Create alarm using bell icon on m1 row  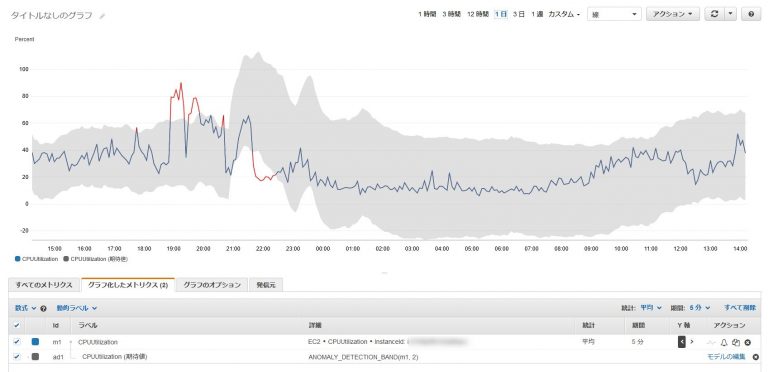coord(724,342)
